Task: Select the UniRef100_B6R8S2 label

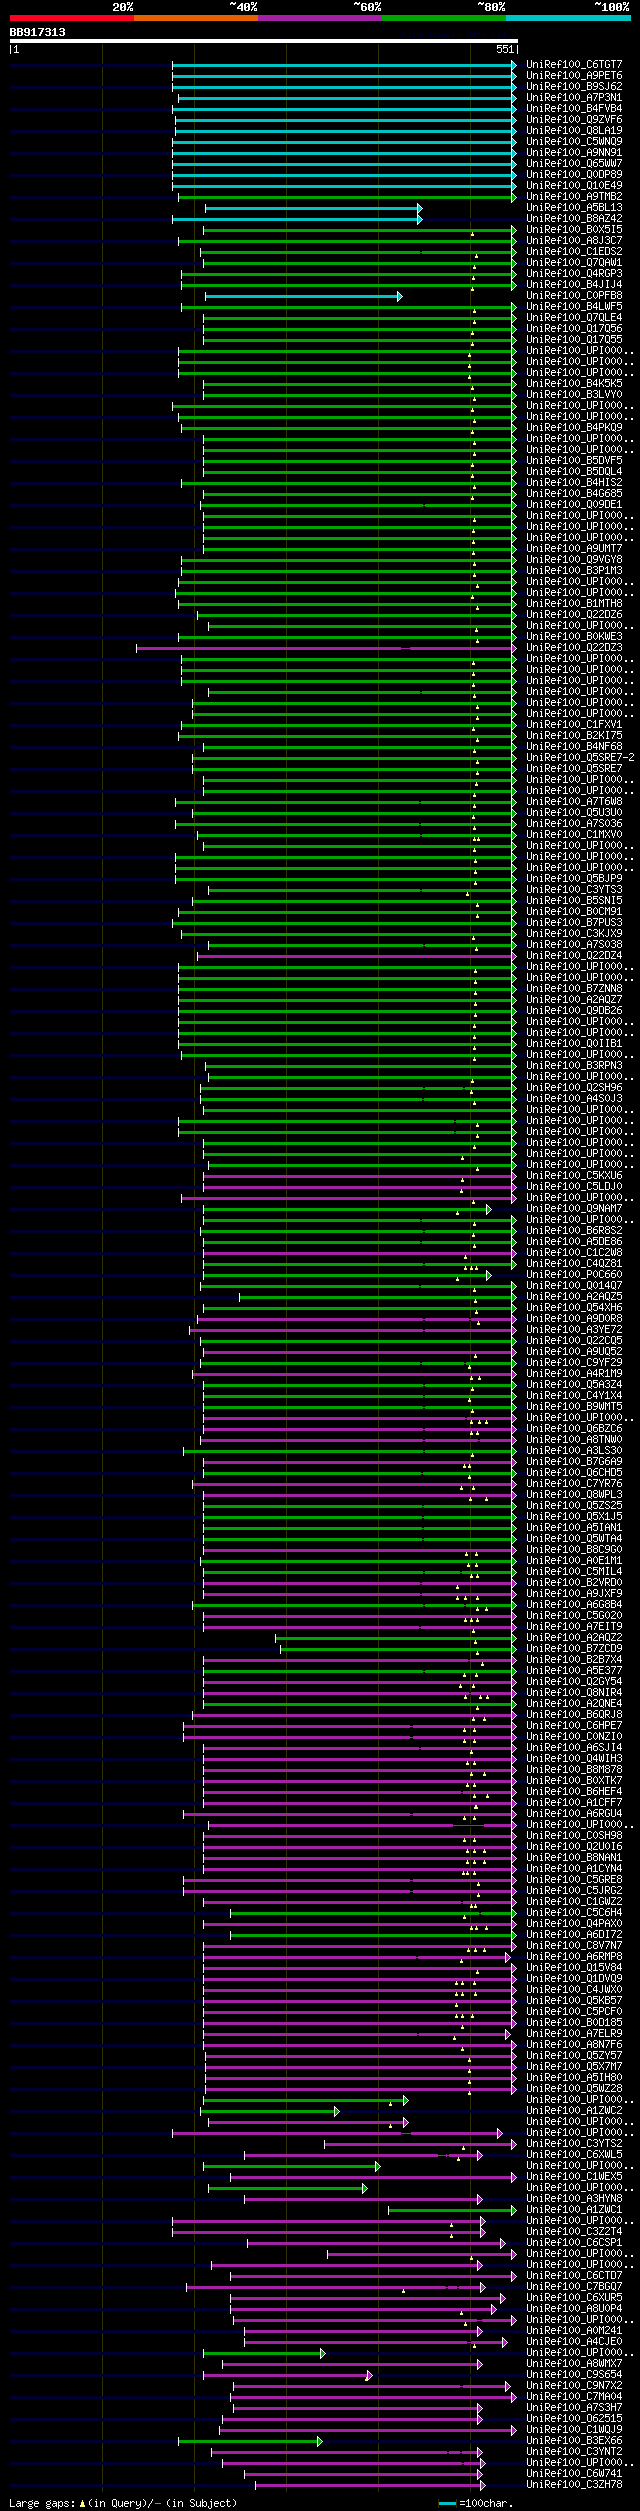Action: click(x=574, y=1231)
